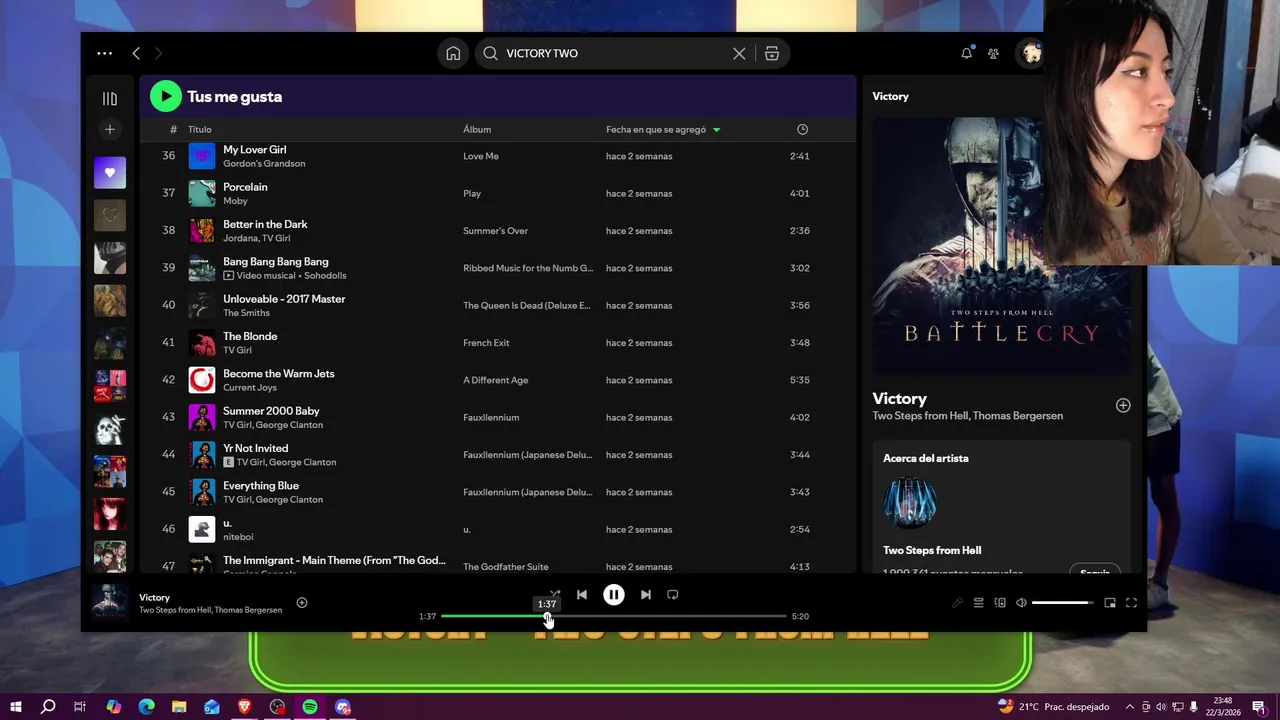1280x720 pixels.
Task: Open album The Godfather Suite
Action: 505,567
